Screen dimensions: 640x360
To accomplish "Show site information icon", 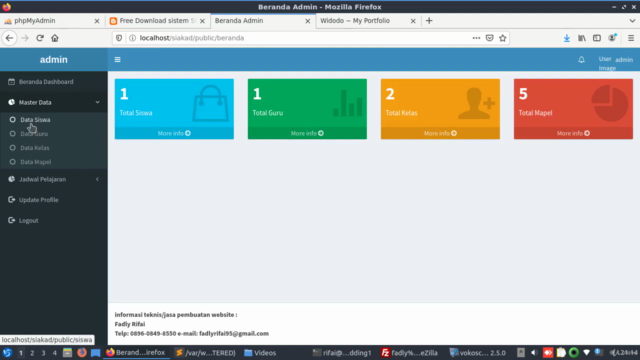I will click(x=132, y=38).
